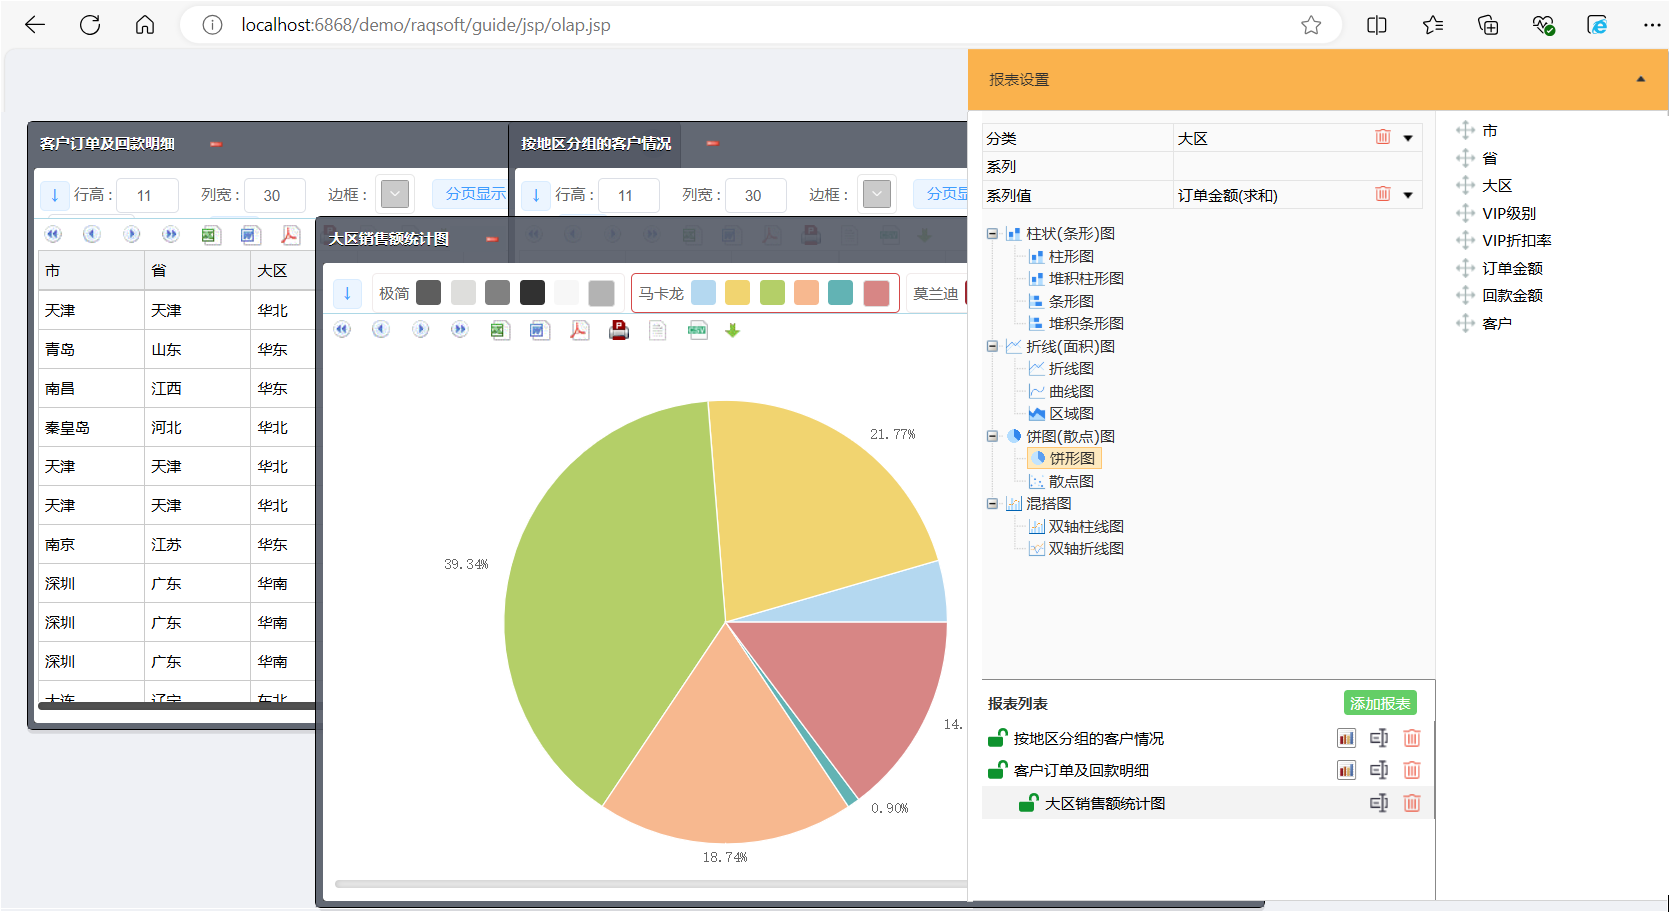Remove 大区 from the 分类 field
The image size is (1670, 912).
[x=1382, y=138]
